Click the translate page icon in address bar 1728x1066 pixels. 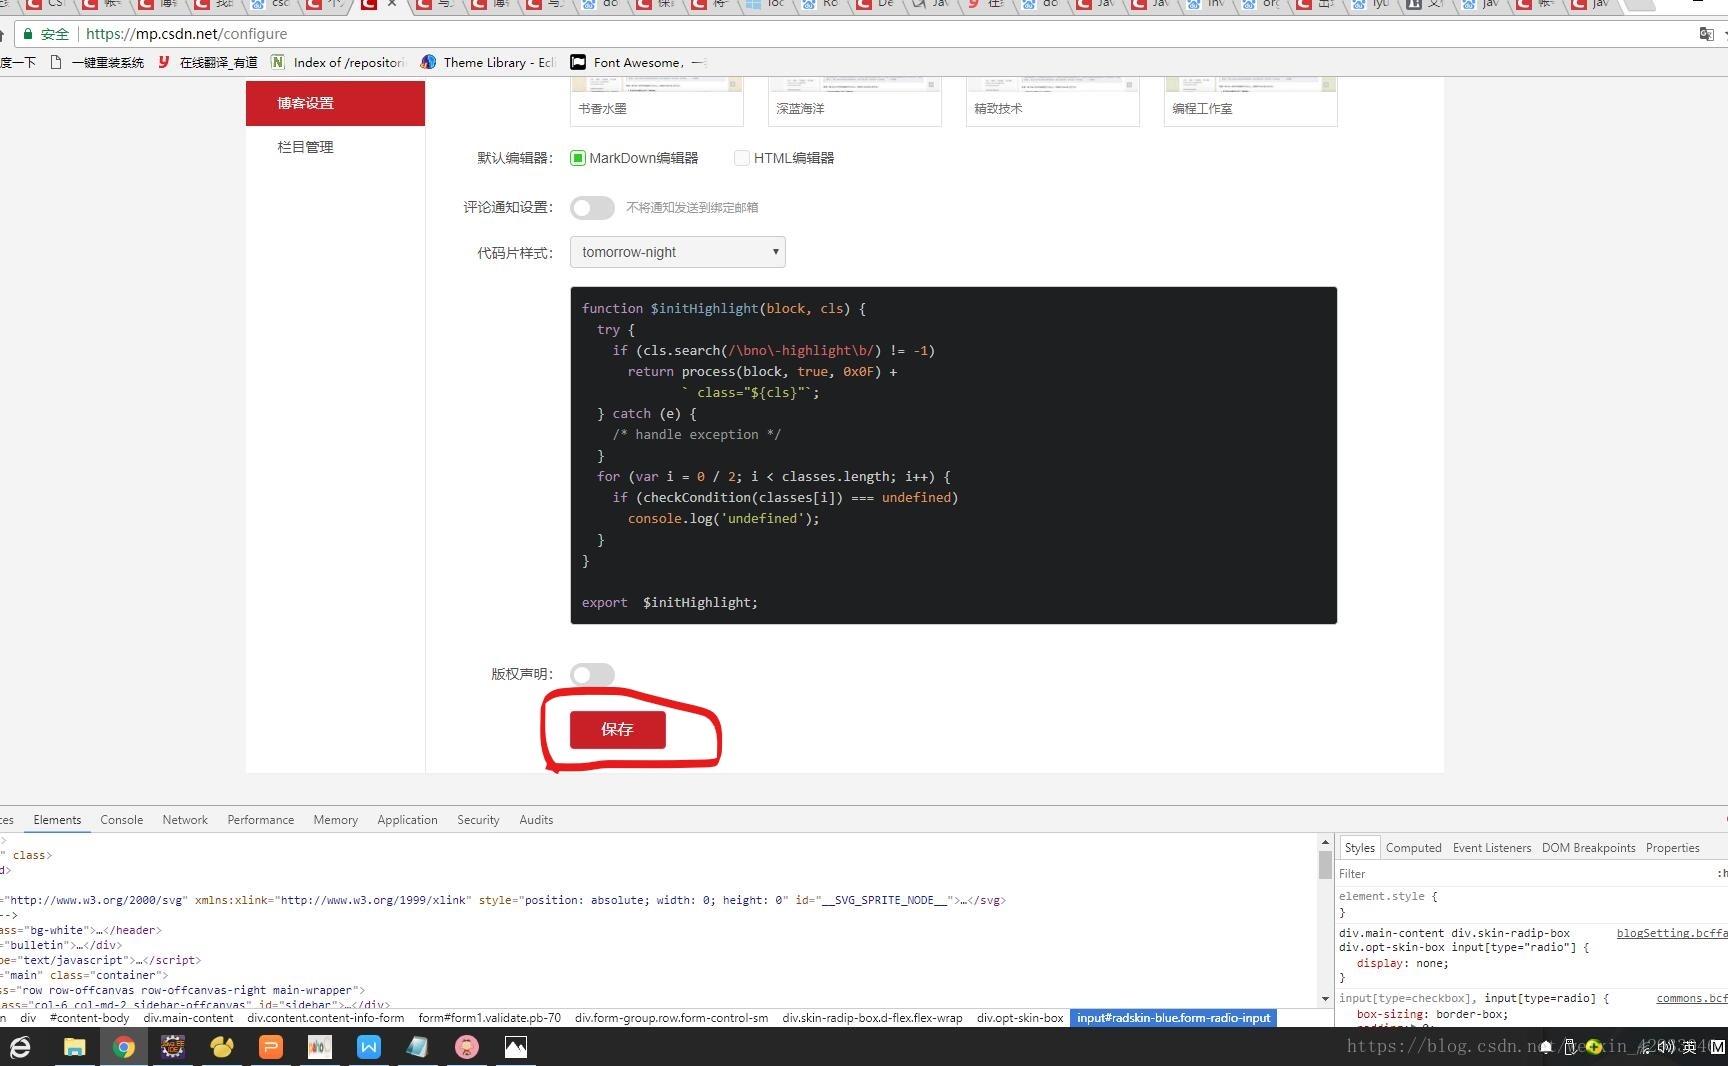1706,34
